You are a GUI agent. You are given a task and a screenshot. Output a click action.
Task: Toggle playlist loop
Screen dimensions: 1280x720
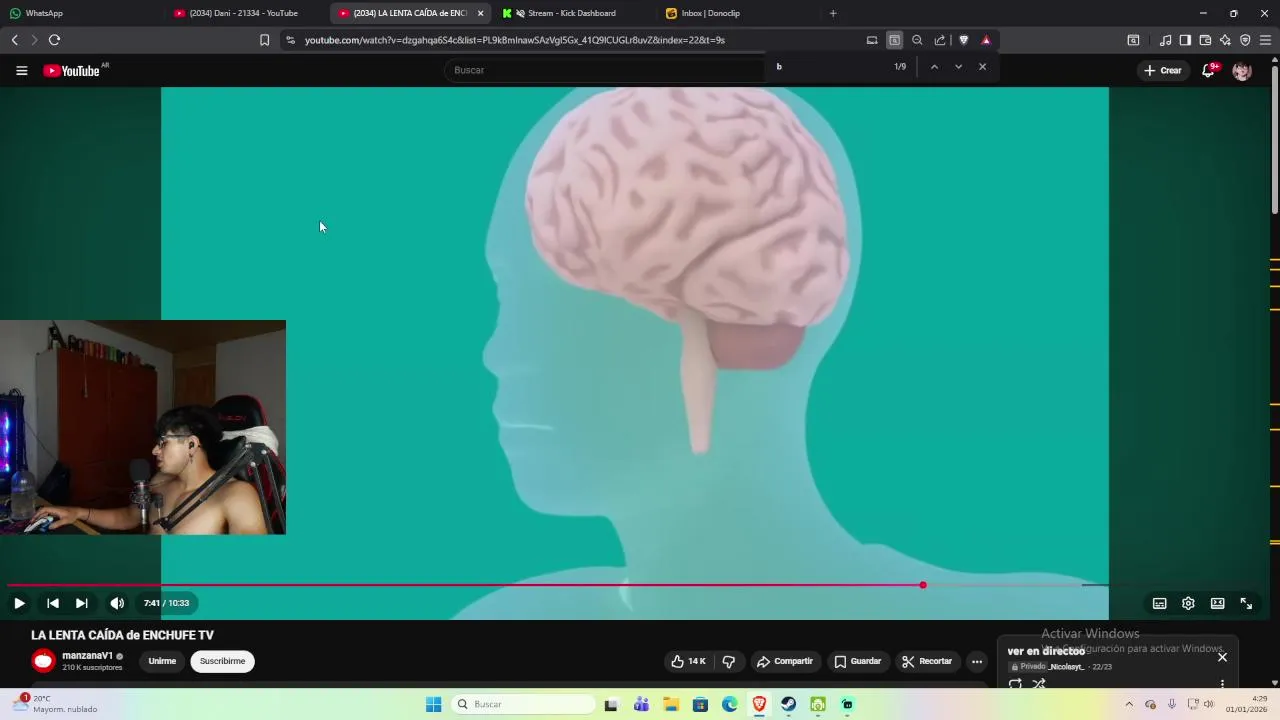(x=1015, y=684)
